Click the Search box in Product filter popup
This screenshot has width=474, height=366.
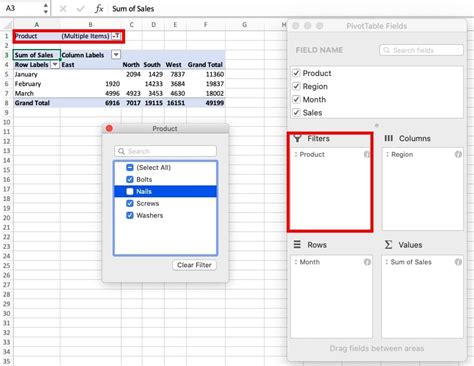(x=165, y=151)
